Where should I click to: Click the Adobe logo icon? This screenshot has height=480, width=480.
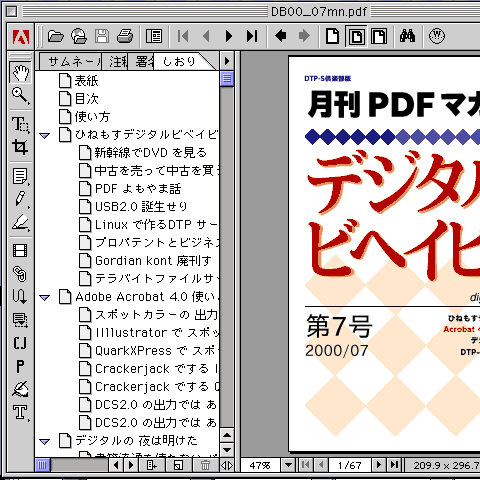coord(21,36)
